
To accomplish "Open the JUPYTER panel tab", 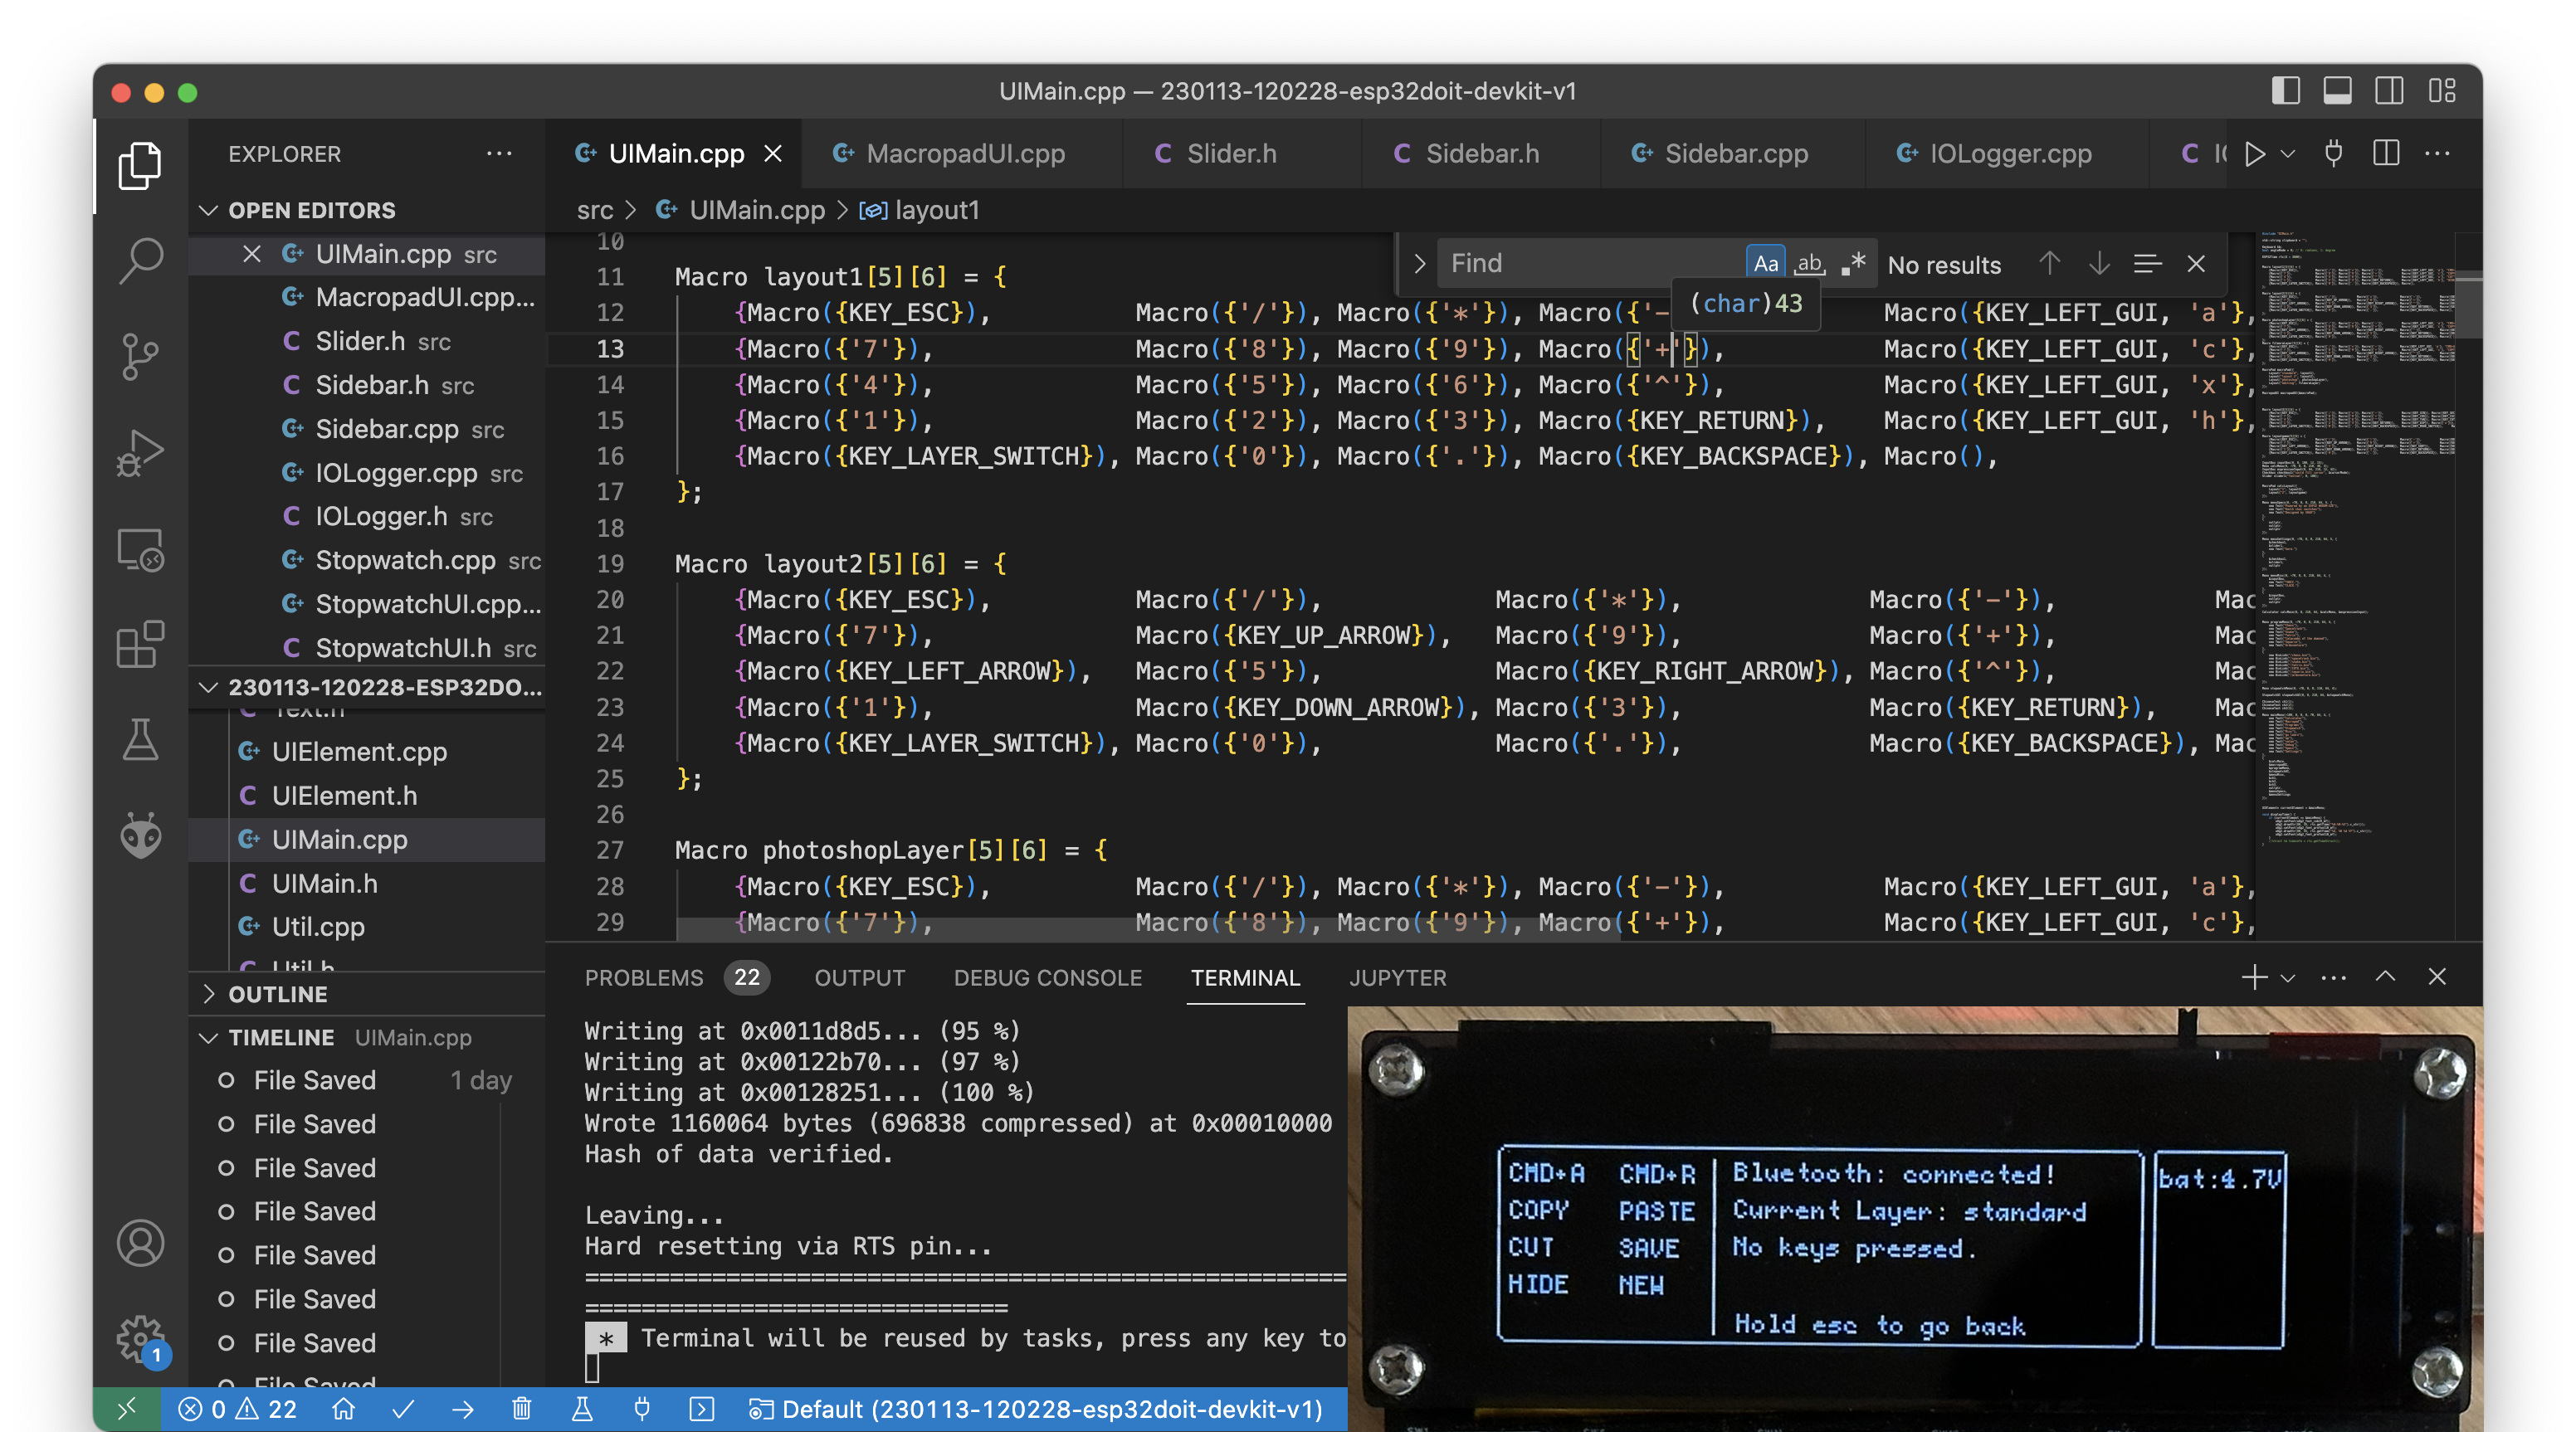I will [1397, 978].
